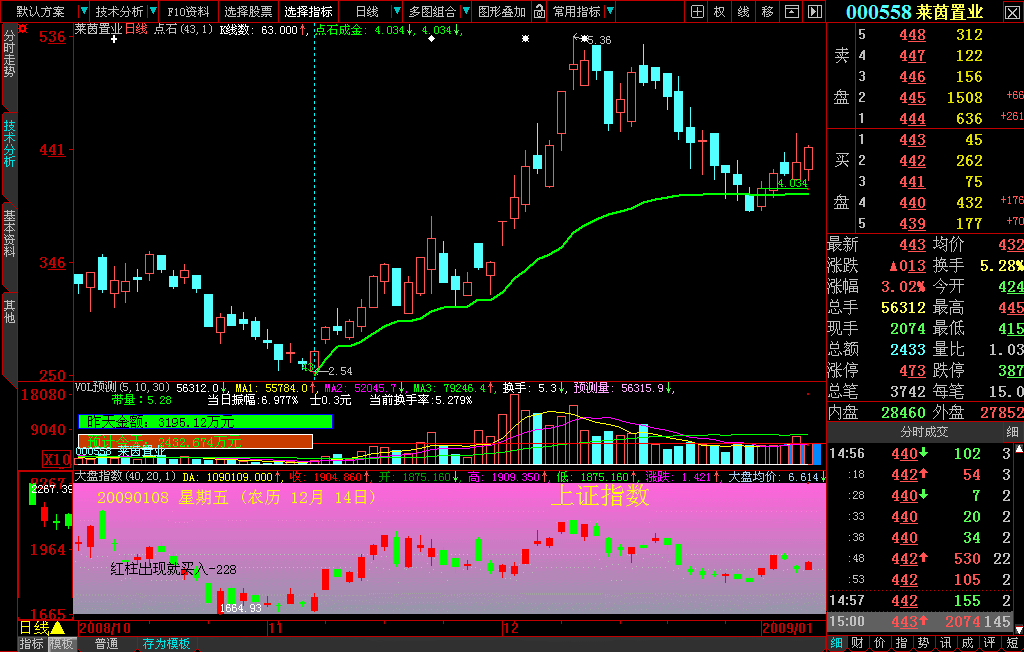Click 常用指标 in the toolbar
This screenshot has height=652, width=1024.
577,12
